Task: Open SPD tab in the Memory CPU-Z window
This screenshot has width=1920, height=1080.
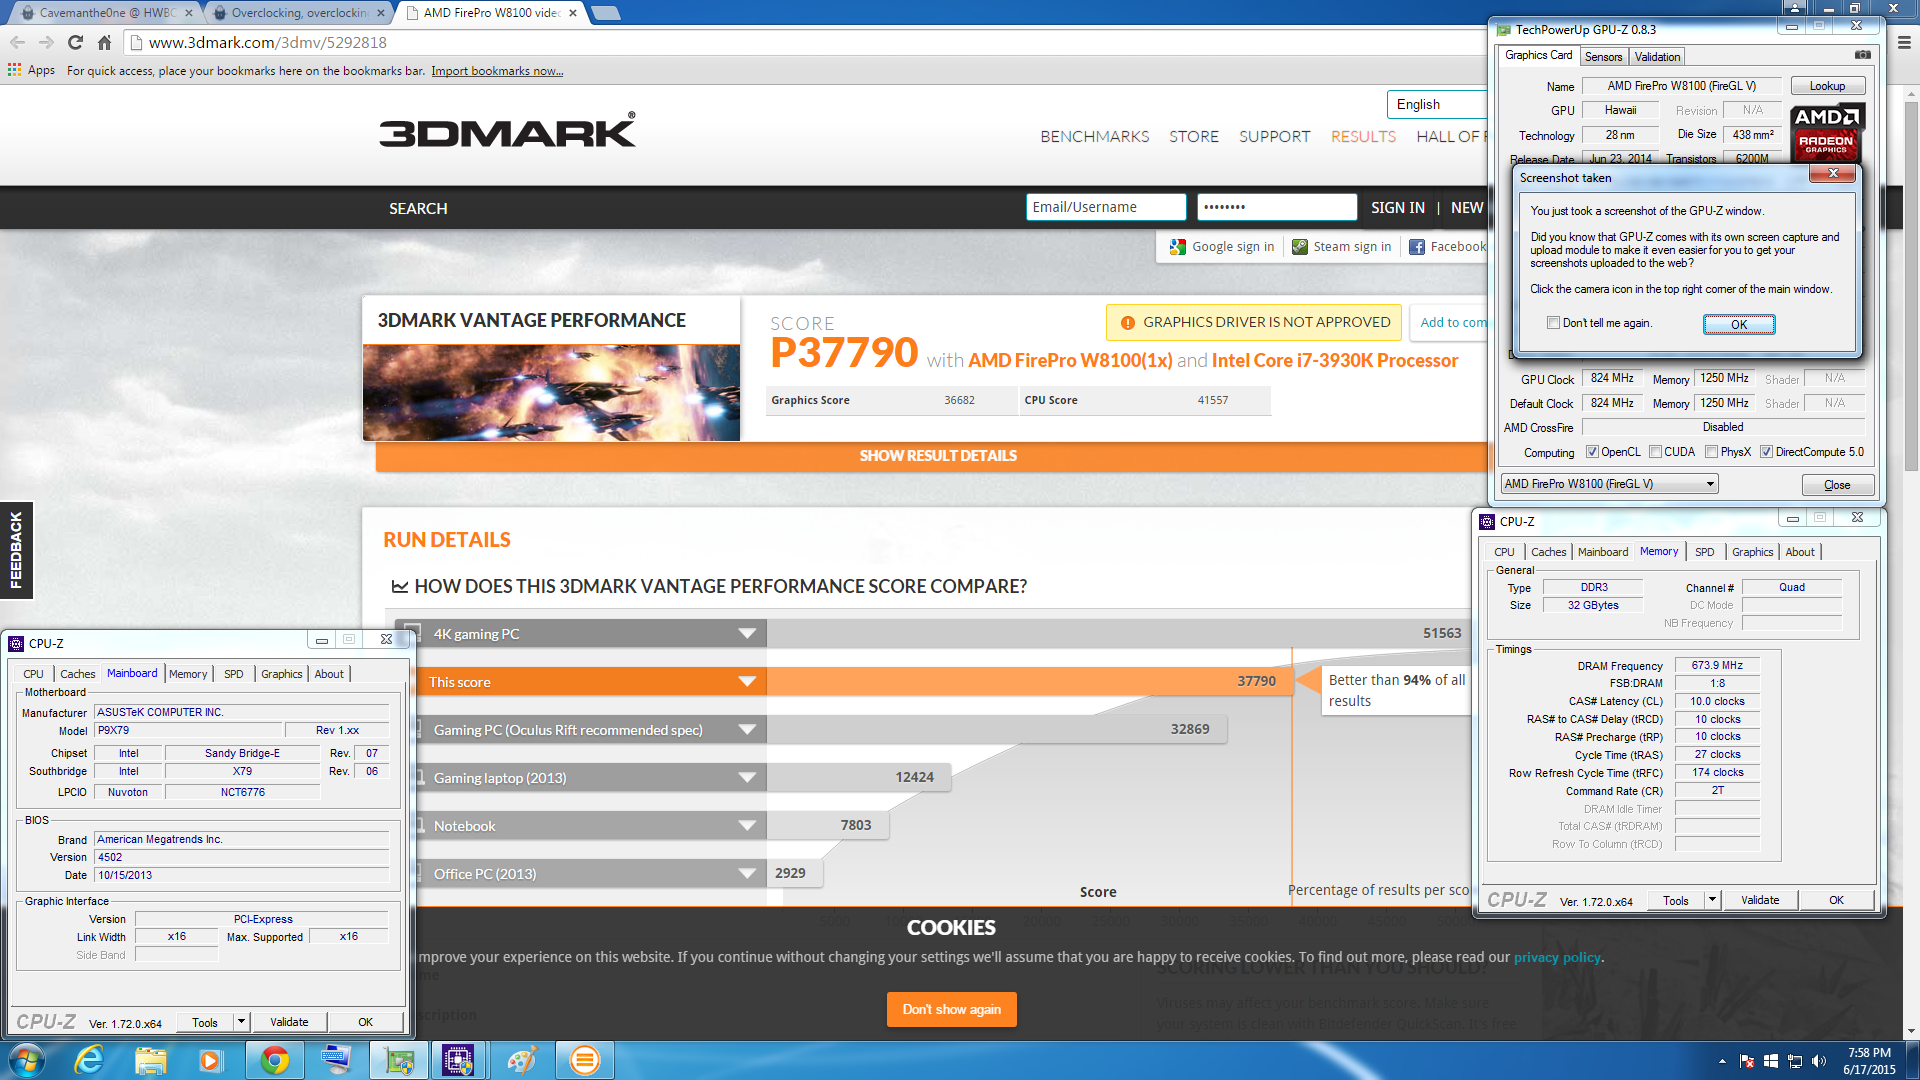Action: pyautogui.click(x=1705, y=552)
